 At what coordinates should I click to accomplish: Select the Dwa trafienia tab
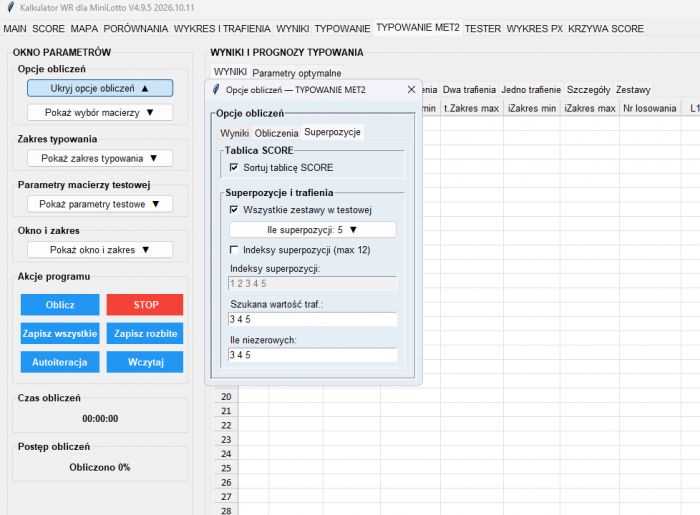469,90
